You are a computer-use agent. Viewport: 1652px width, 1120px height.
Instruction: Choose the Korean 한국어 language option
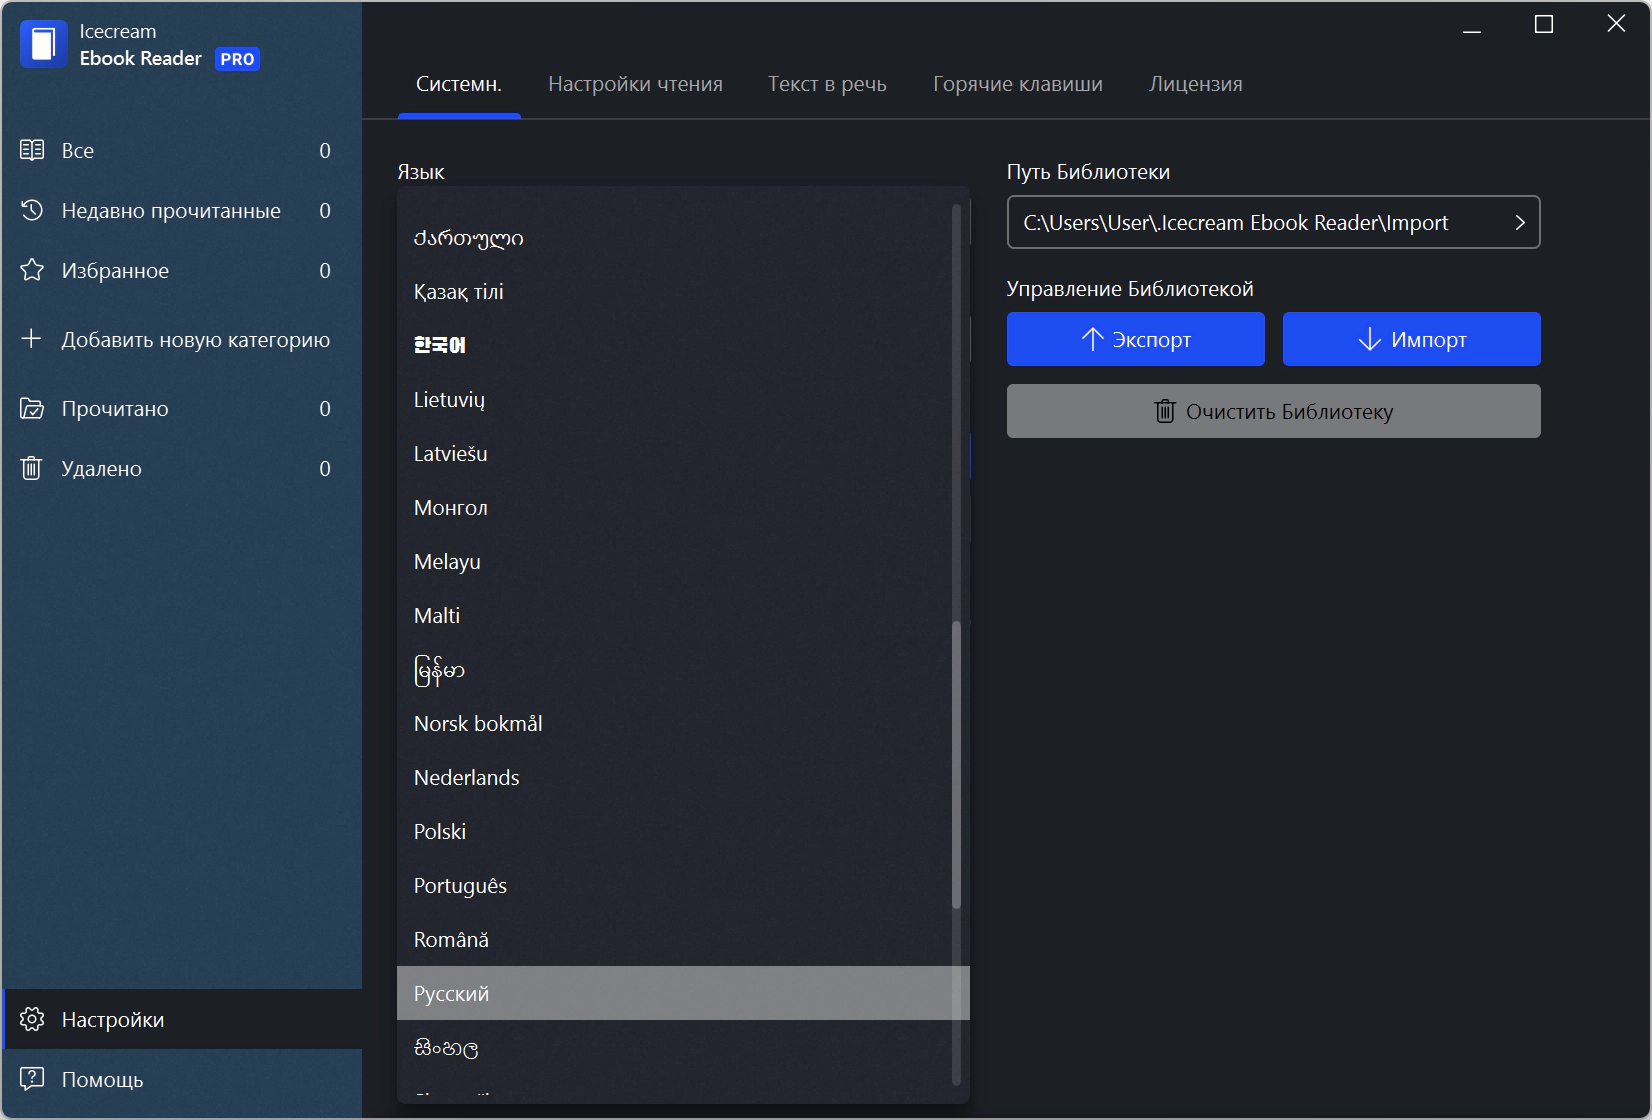coord(683,346)
